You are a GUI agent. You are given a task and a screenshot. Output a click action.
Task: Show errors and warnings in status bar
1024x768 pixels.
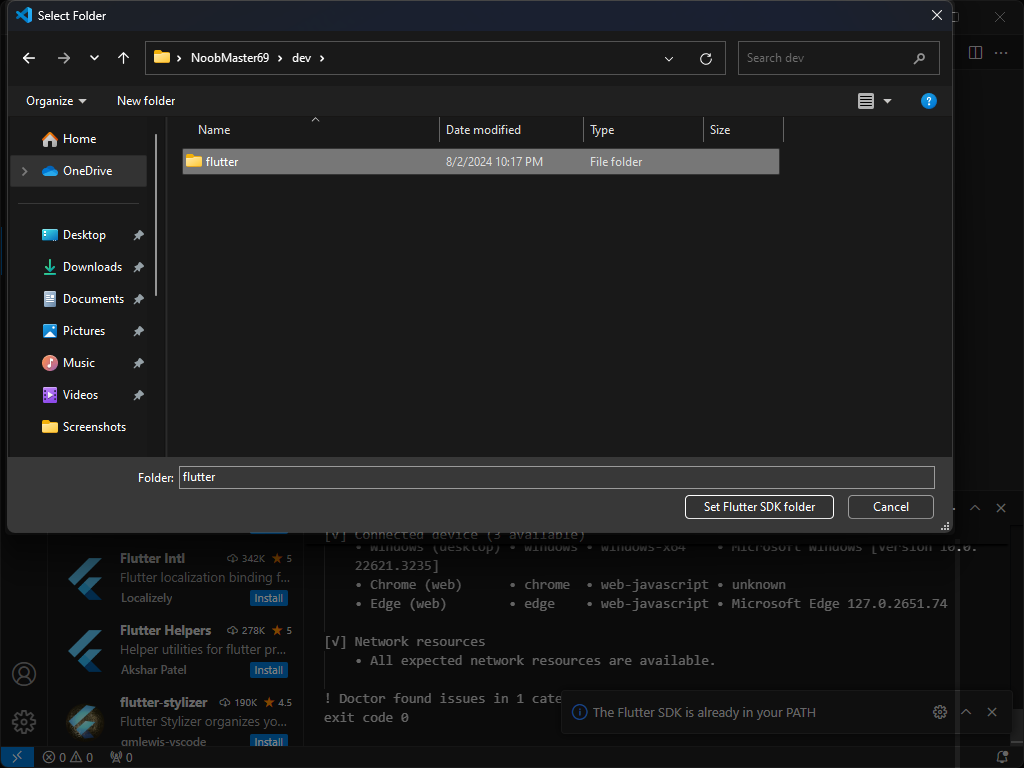(68, 758)
